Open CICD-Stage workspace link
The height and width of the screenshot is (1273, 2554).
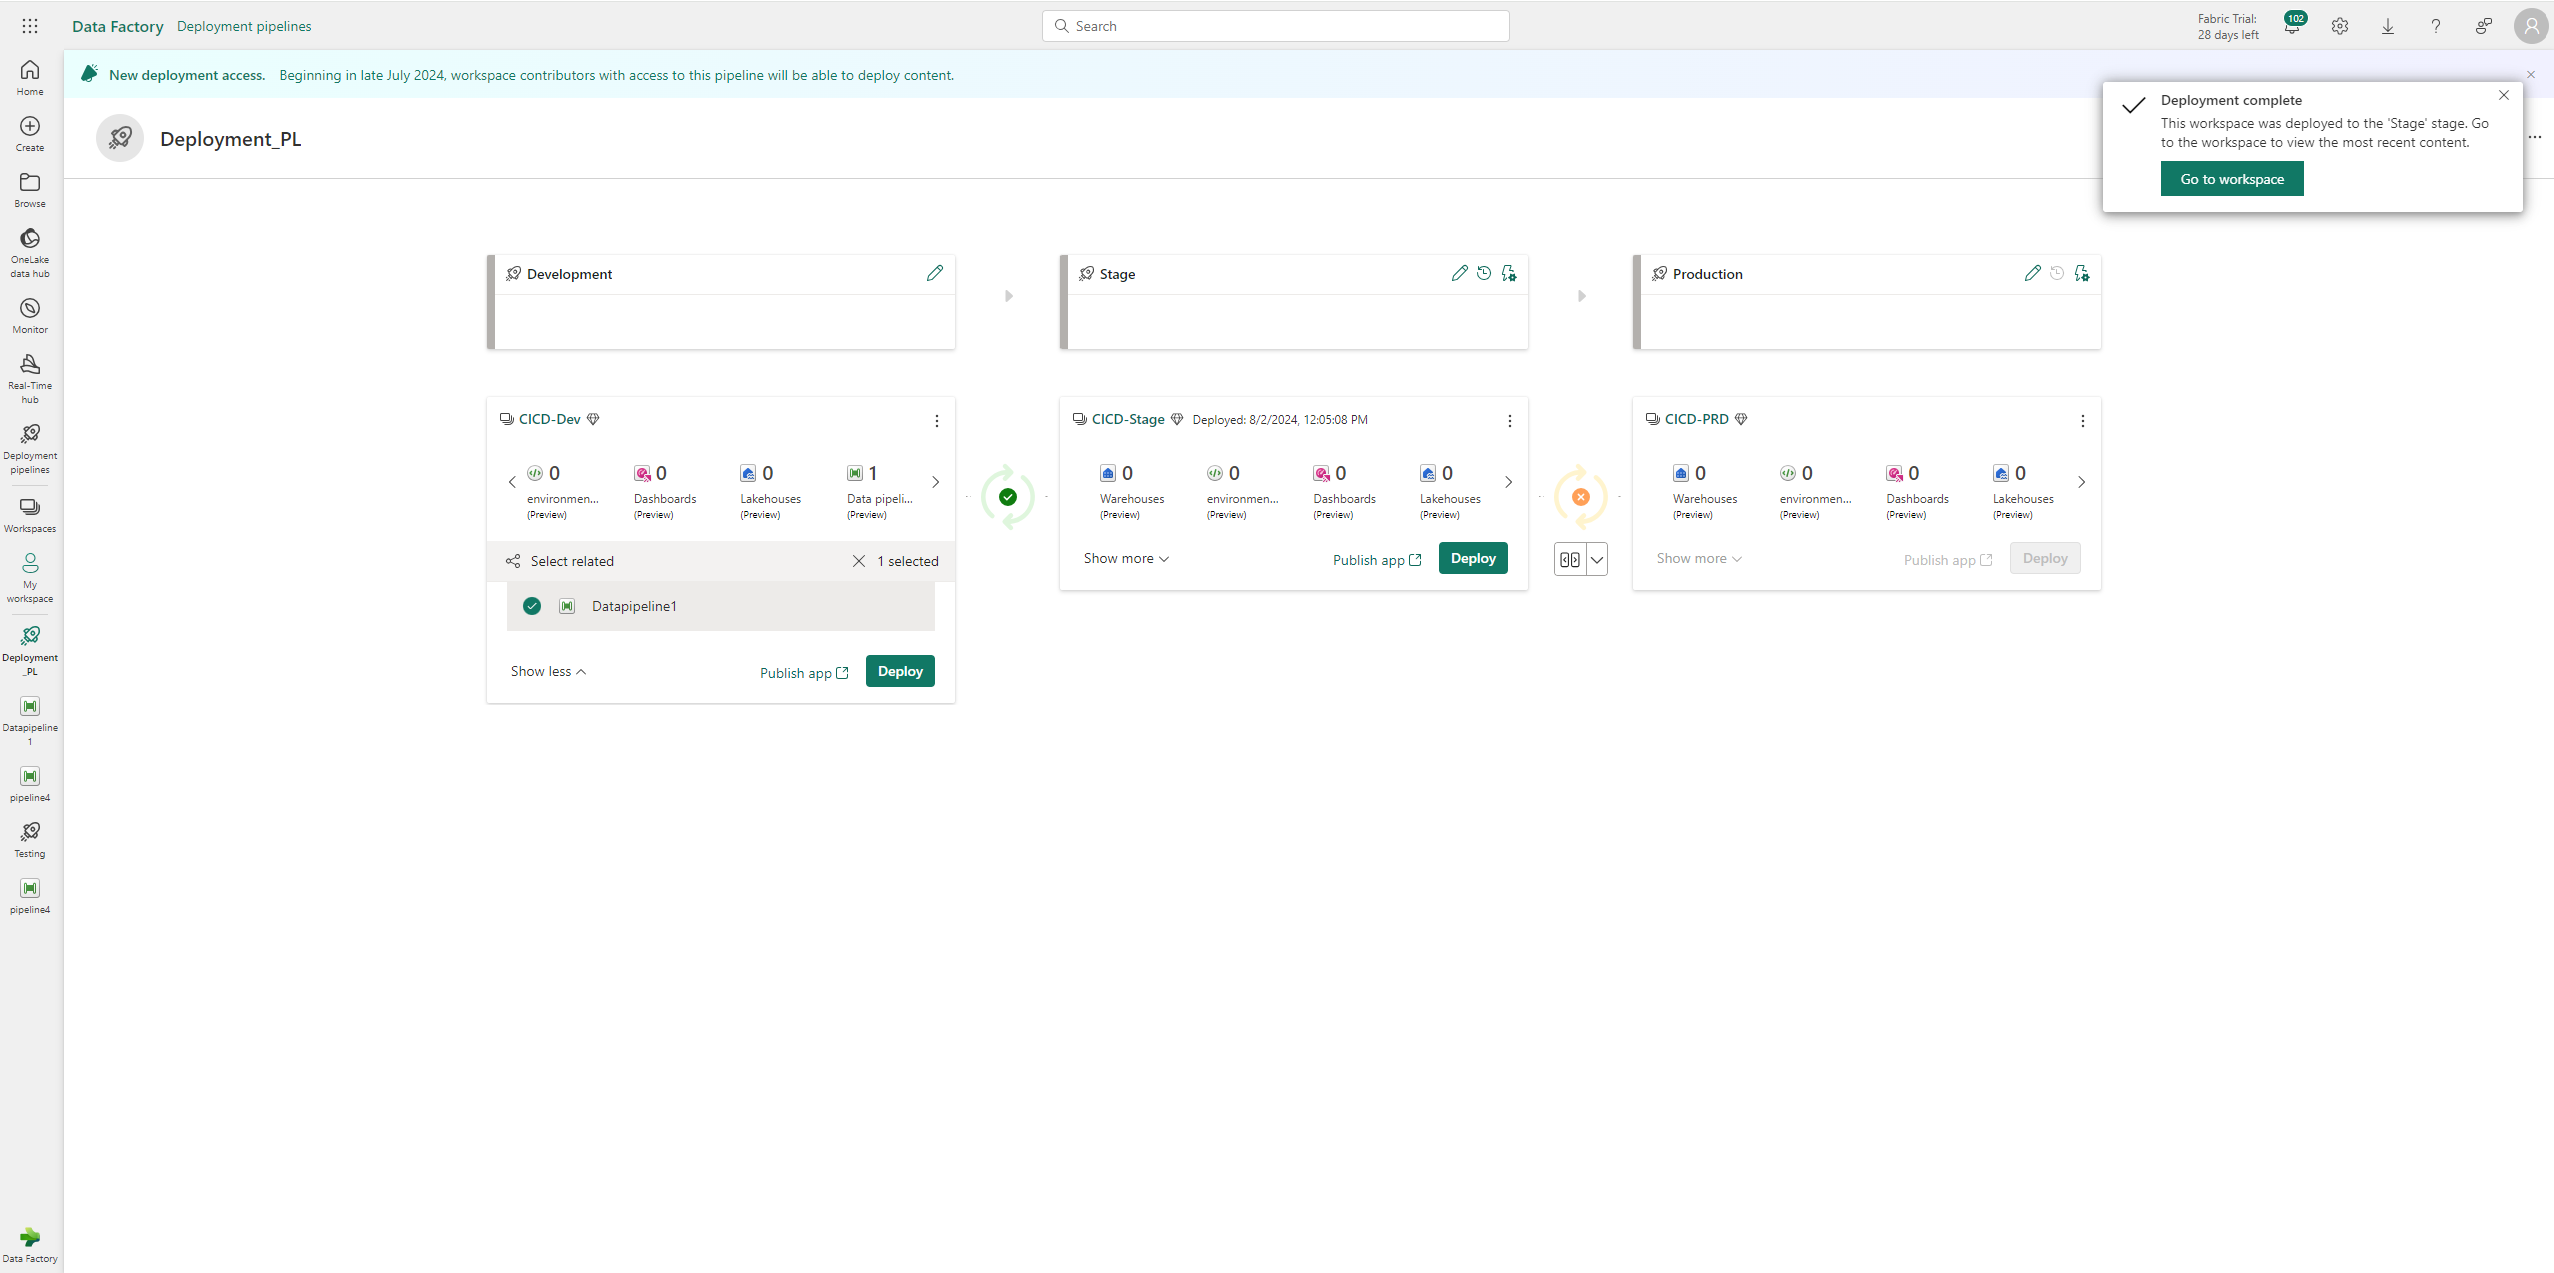[1128, 419]
